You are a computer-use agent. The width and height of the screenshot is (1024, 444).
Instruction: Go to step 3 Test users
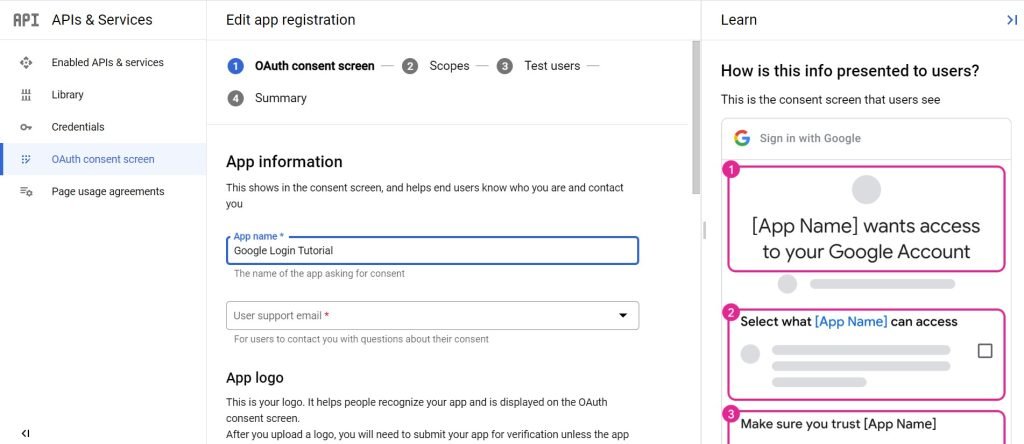540,66
